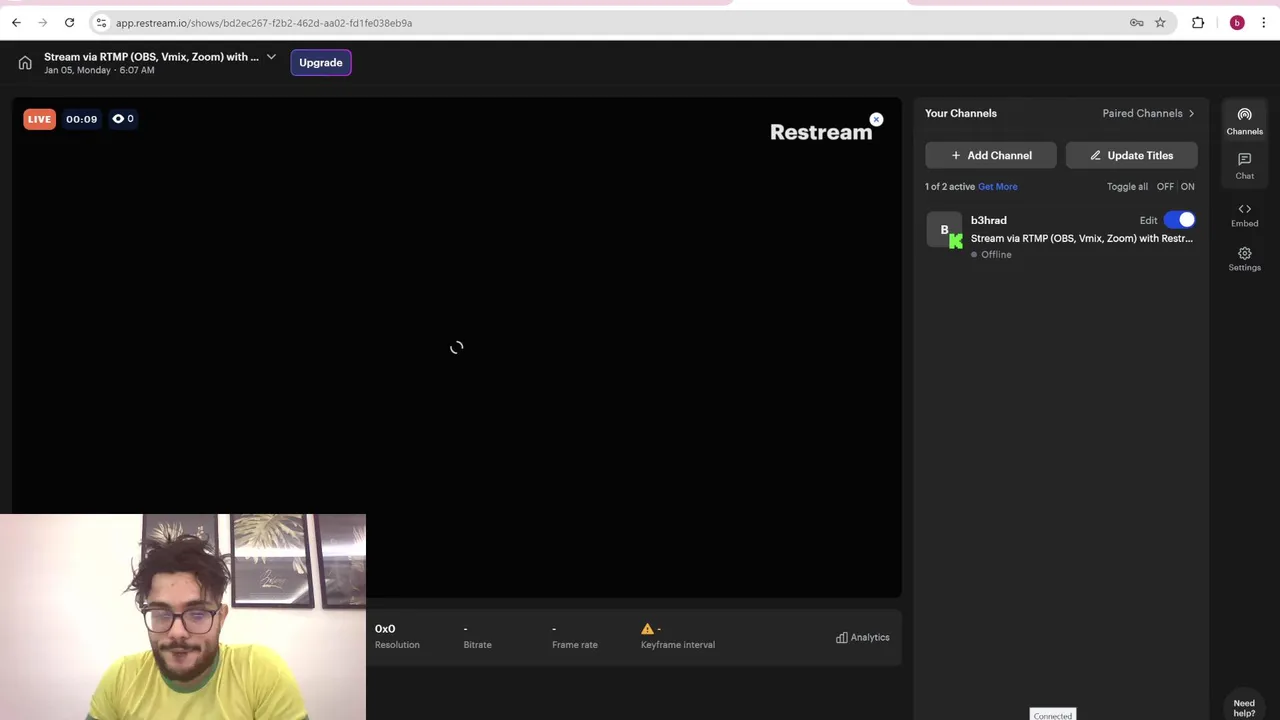The width and height of the screenshot is (1280, 720).
Task: Click the site information icon in address bar
Action: pos(101,23)
